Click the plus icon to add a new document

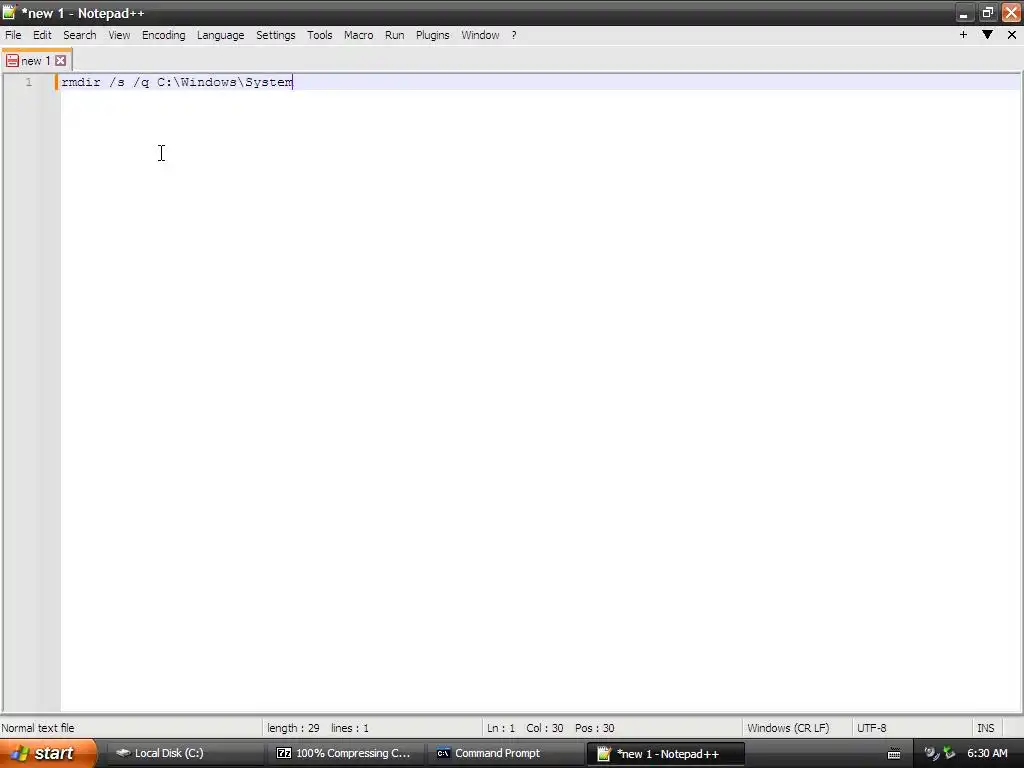963,35
